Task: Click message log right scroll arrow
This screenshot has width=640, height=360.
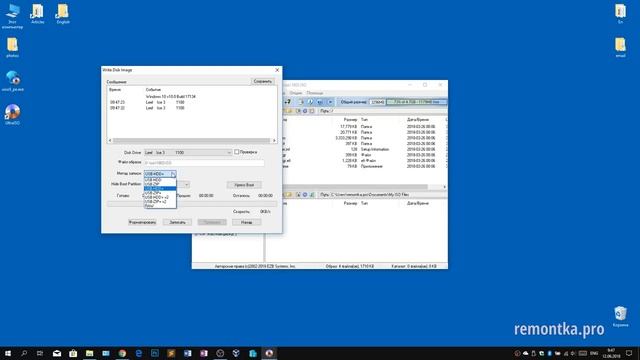Action: coord(274,140)
